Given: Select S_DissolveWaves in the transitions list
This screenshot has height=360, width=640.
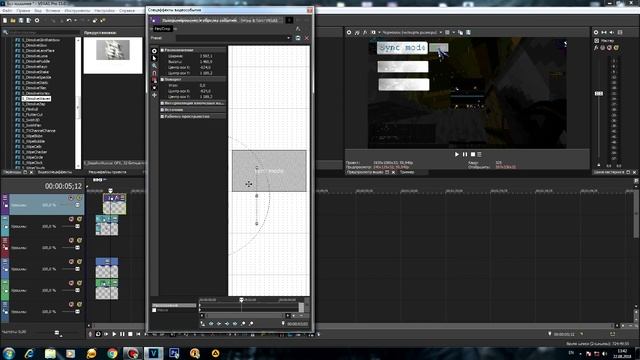Looking at the screenshot, I should click(x=36, y=99).
